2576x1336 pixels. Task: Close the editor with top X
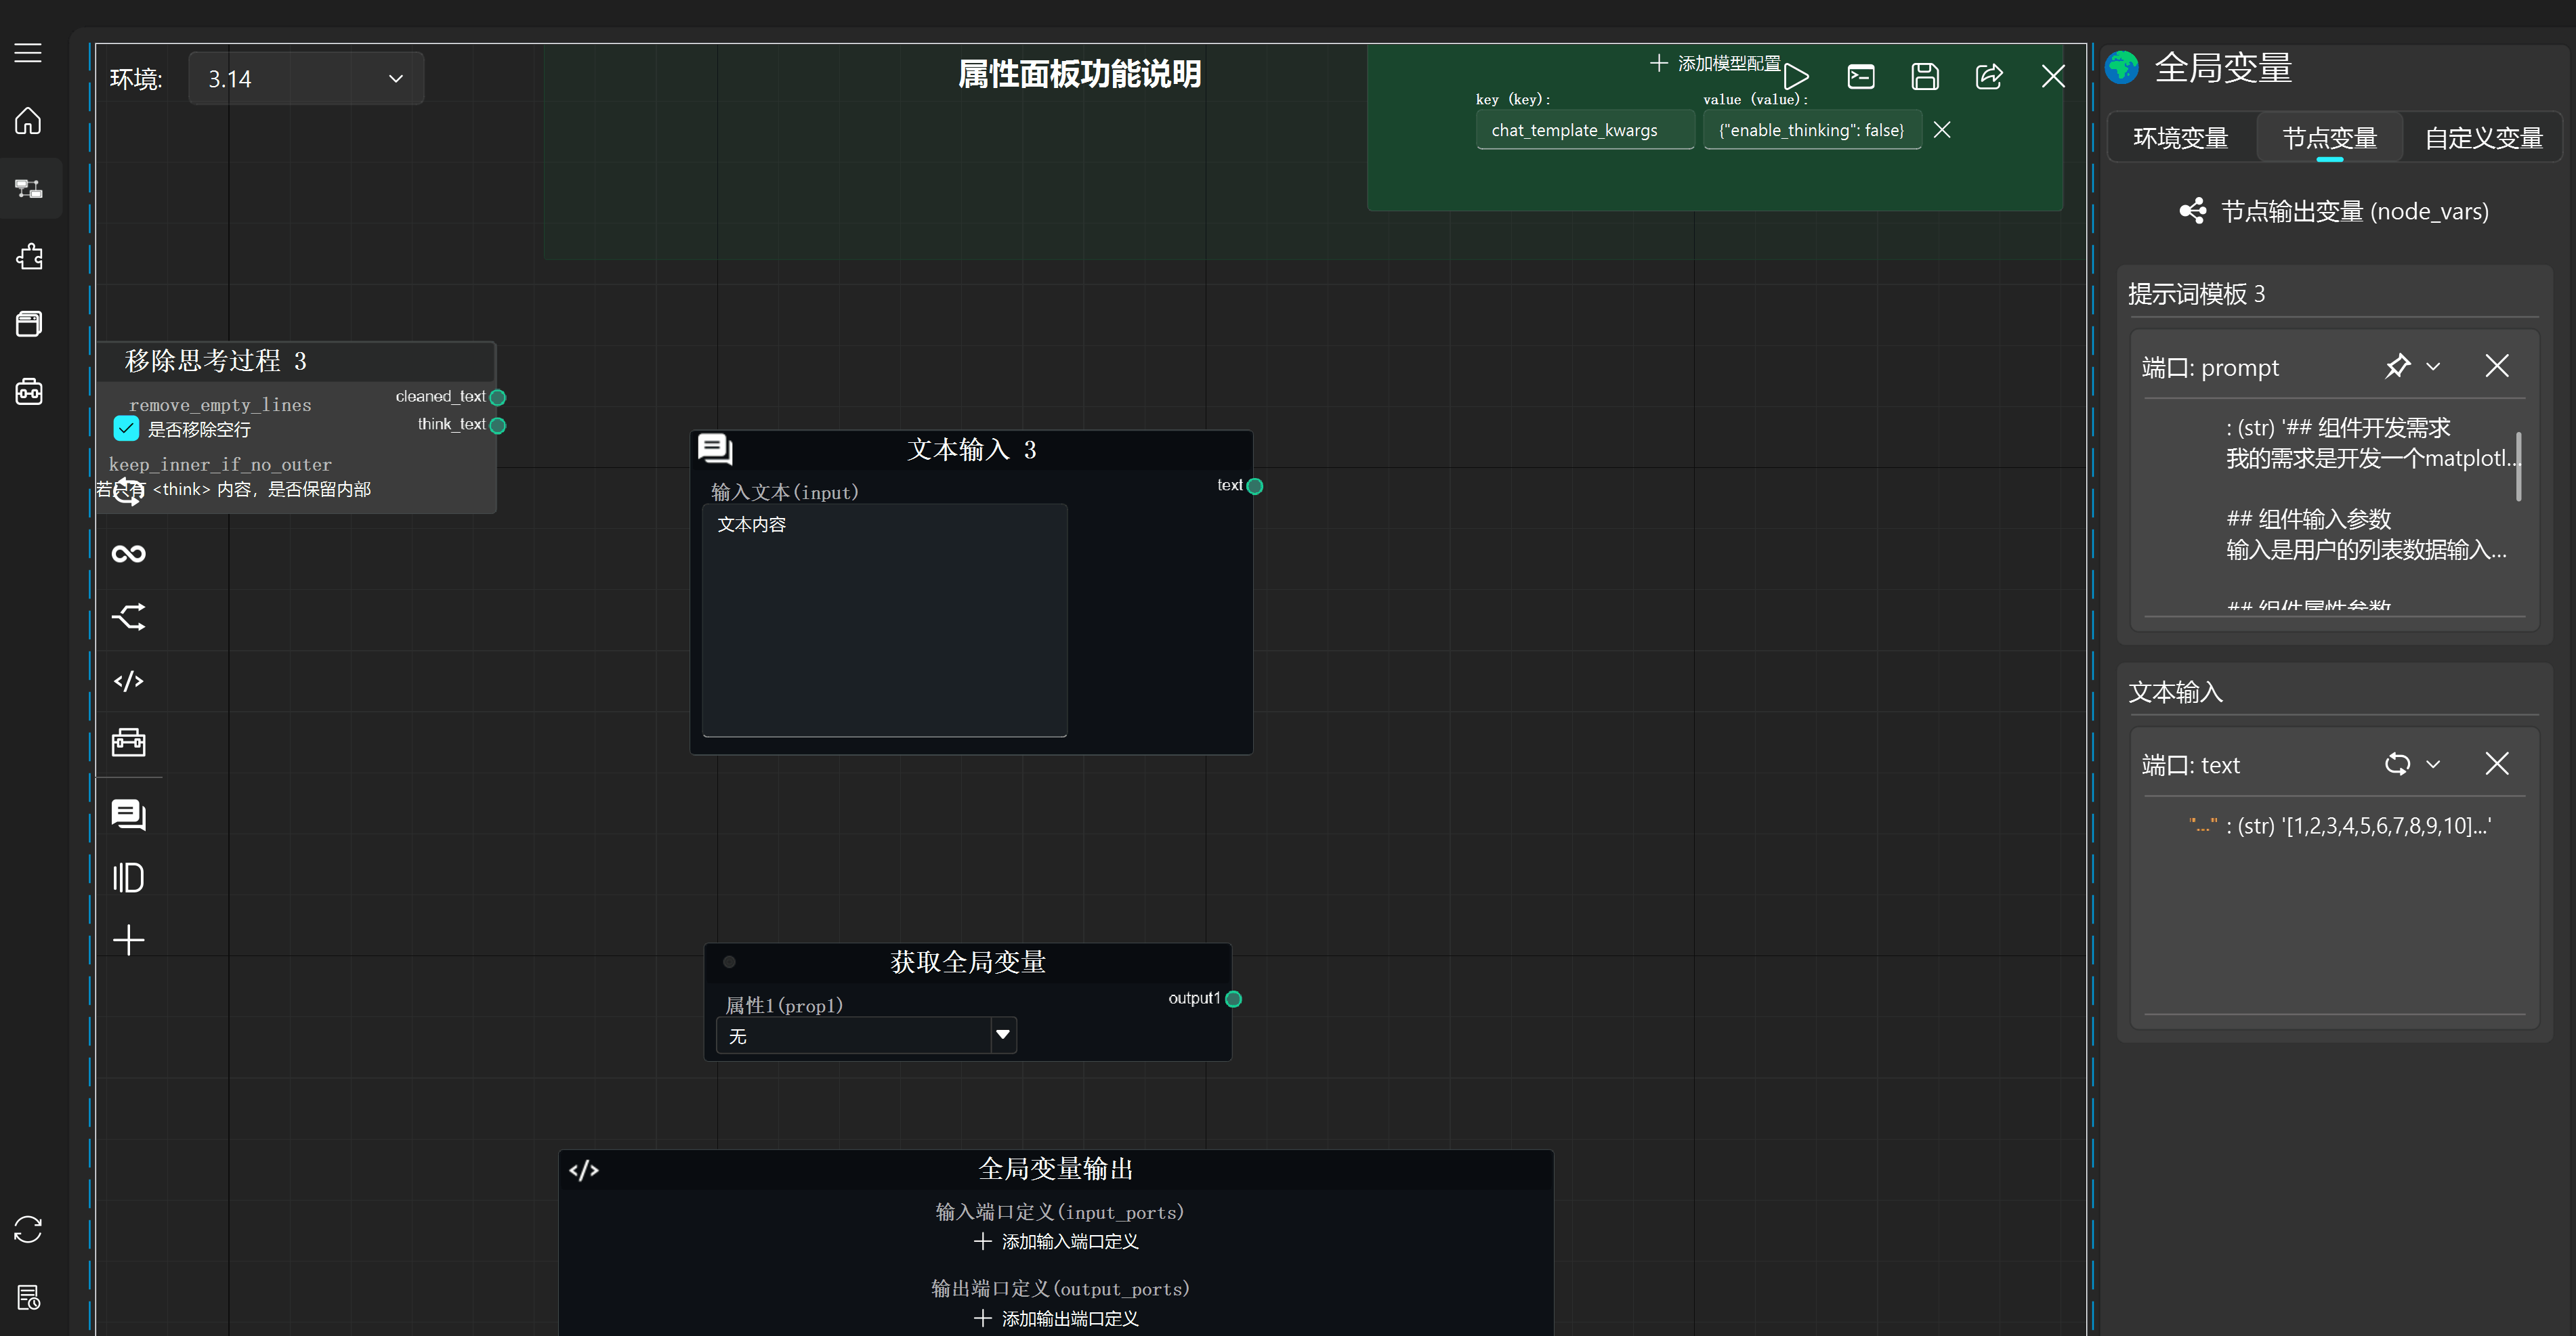2053,76
